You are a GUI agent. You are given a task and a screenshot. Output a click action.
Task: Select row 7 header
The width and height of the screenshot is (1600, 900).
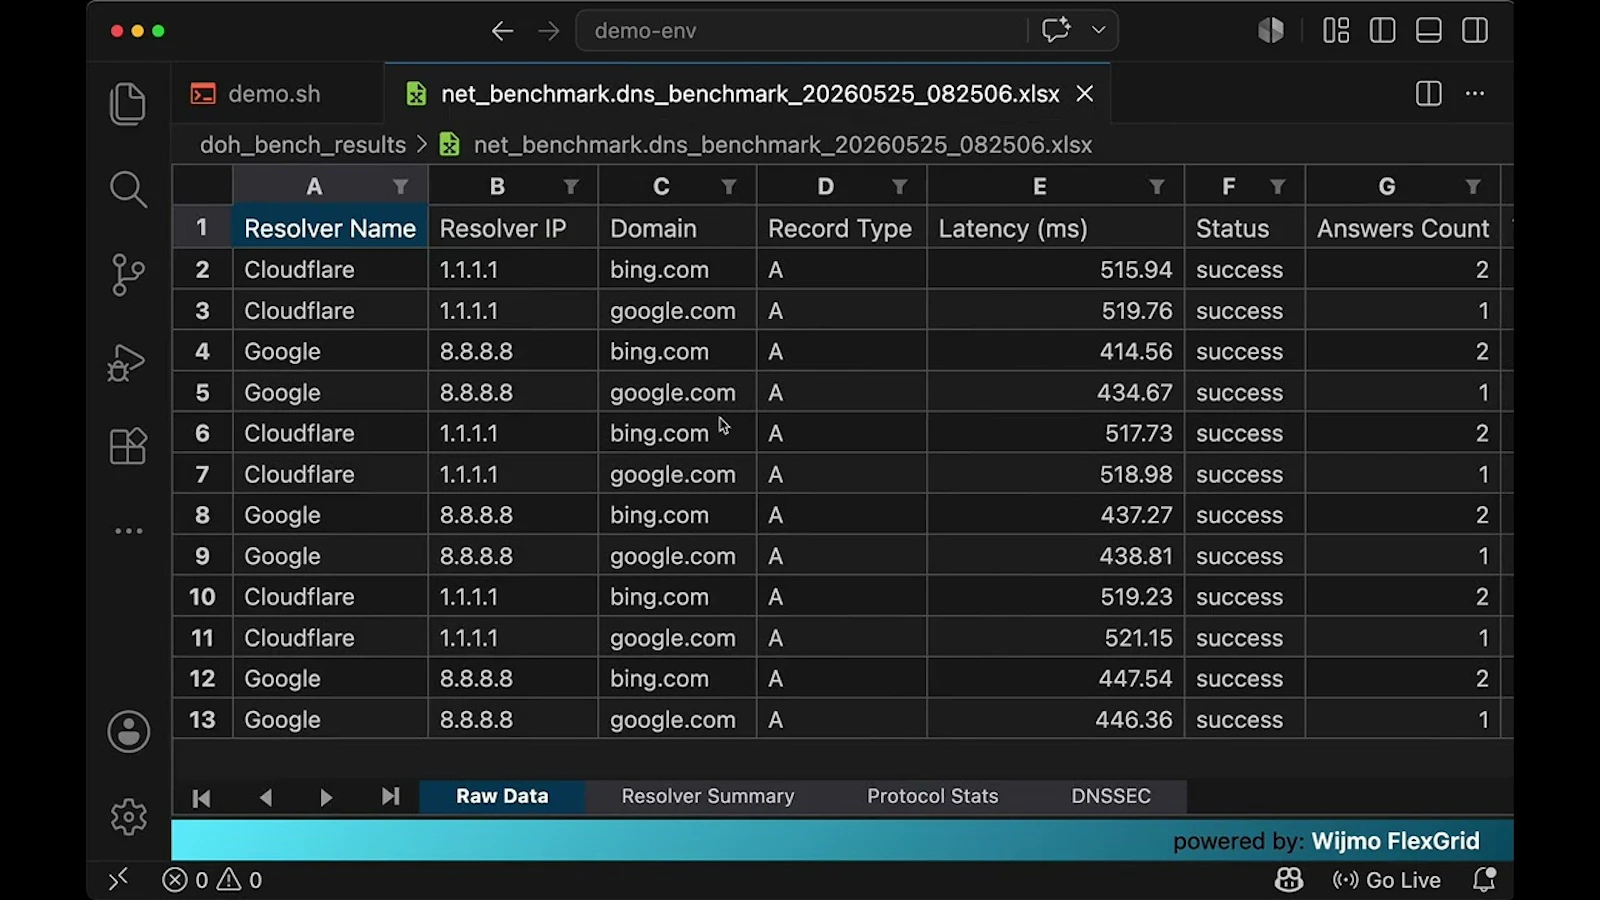203,474
